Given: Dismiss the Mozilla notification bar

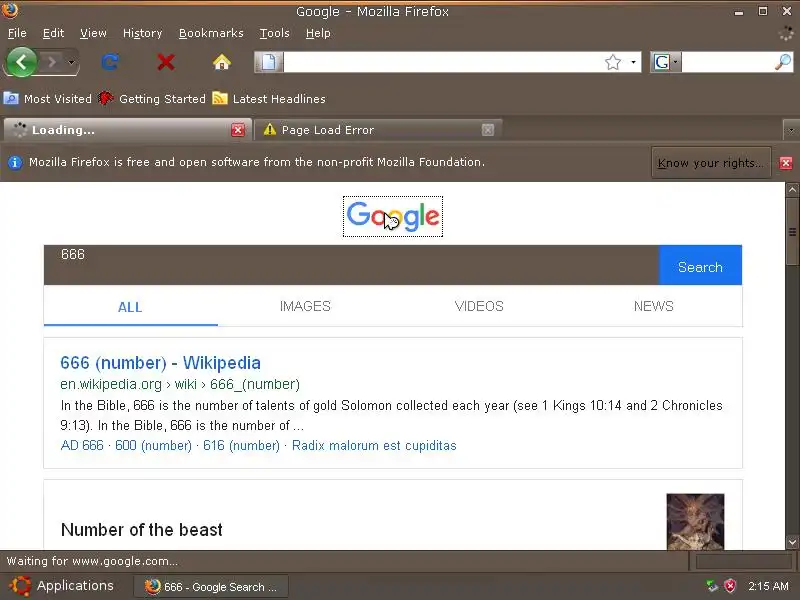Looking at the screenshot, I should pos(786,163).
